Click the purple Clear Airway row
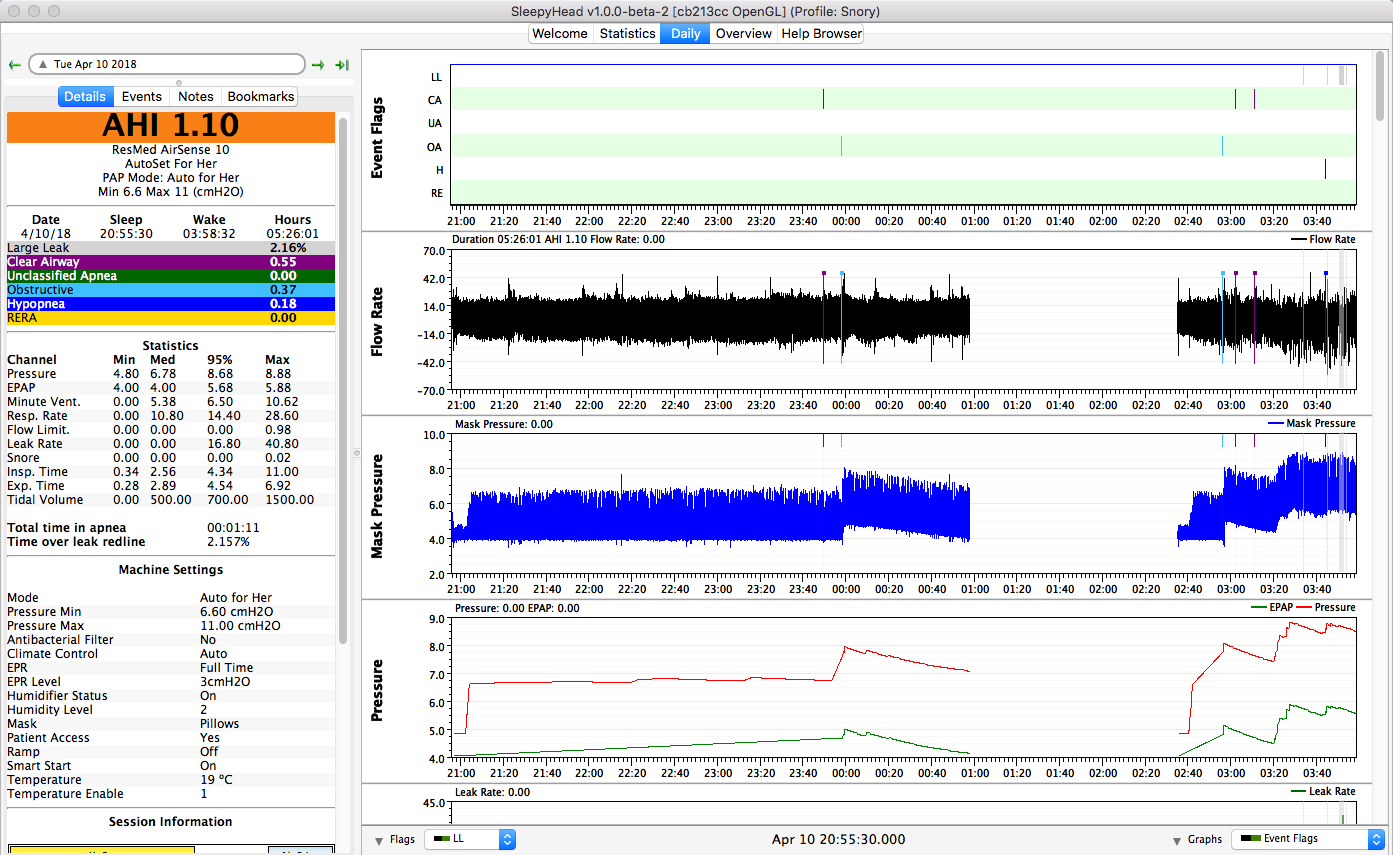This screenshot has width=1393, height=855. point(171,261)
